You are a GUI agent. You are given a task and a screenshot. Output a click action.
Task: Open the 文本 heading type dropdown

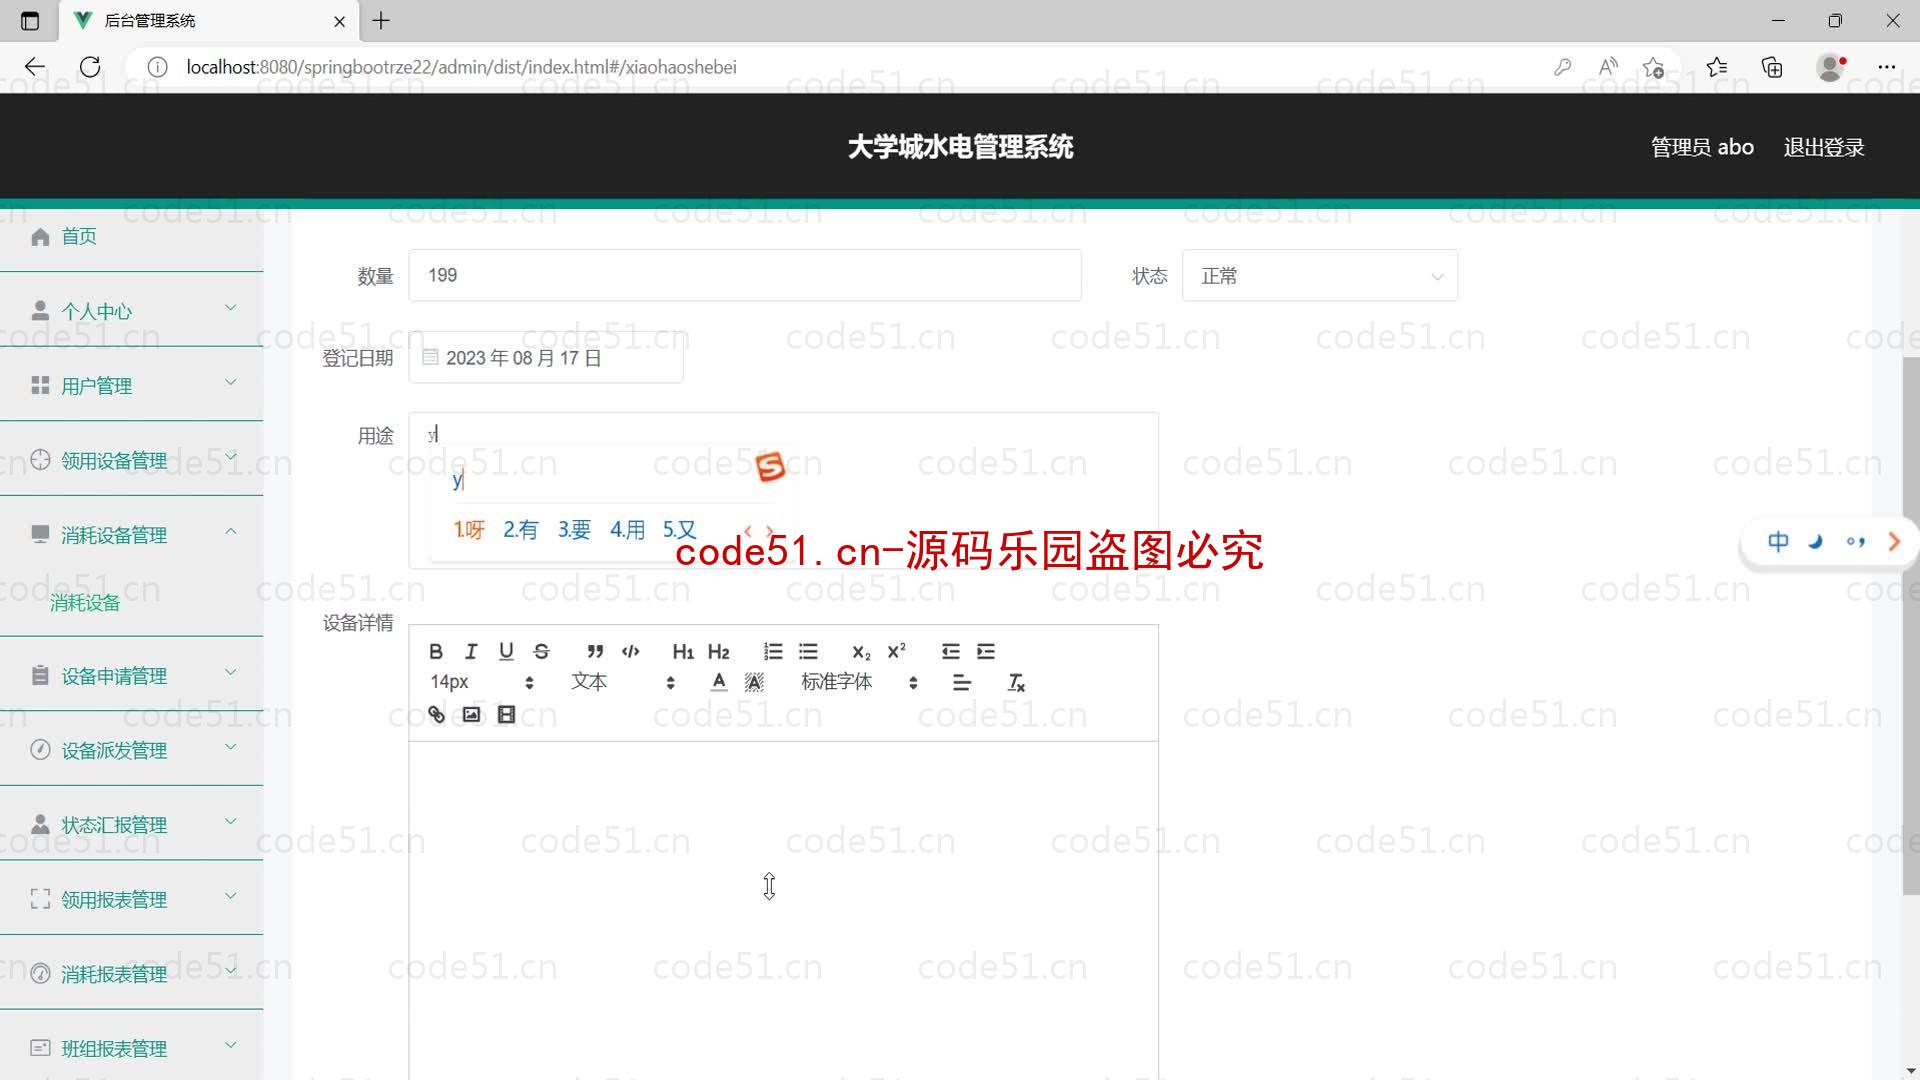click(x=623, y=682)
